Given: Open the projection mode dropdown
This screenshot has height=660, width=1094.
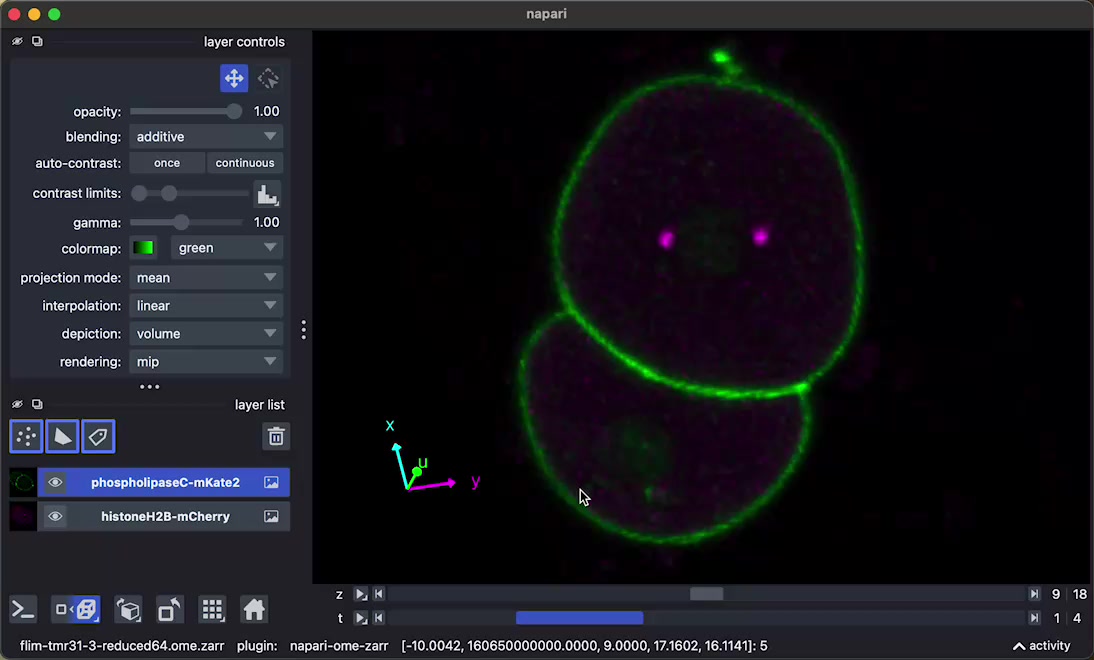Looking at the screenshot, I should tap(207, 278).
